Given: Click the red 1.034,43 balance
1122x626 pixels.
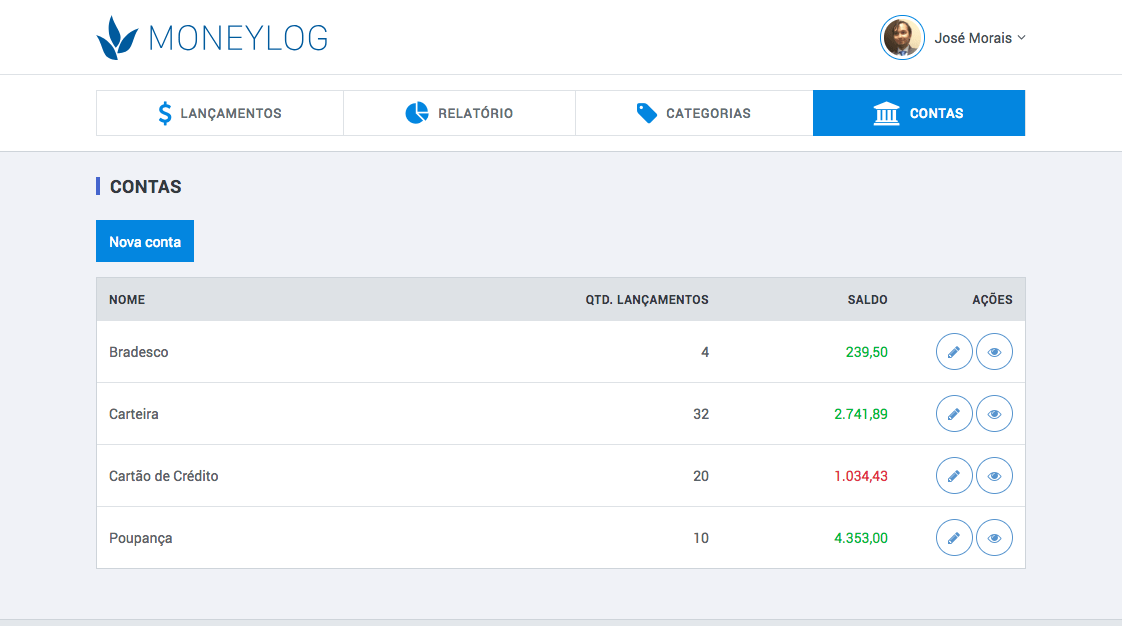Looking at the screenshot, I should coord(861,476).
